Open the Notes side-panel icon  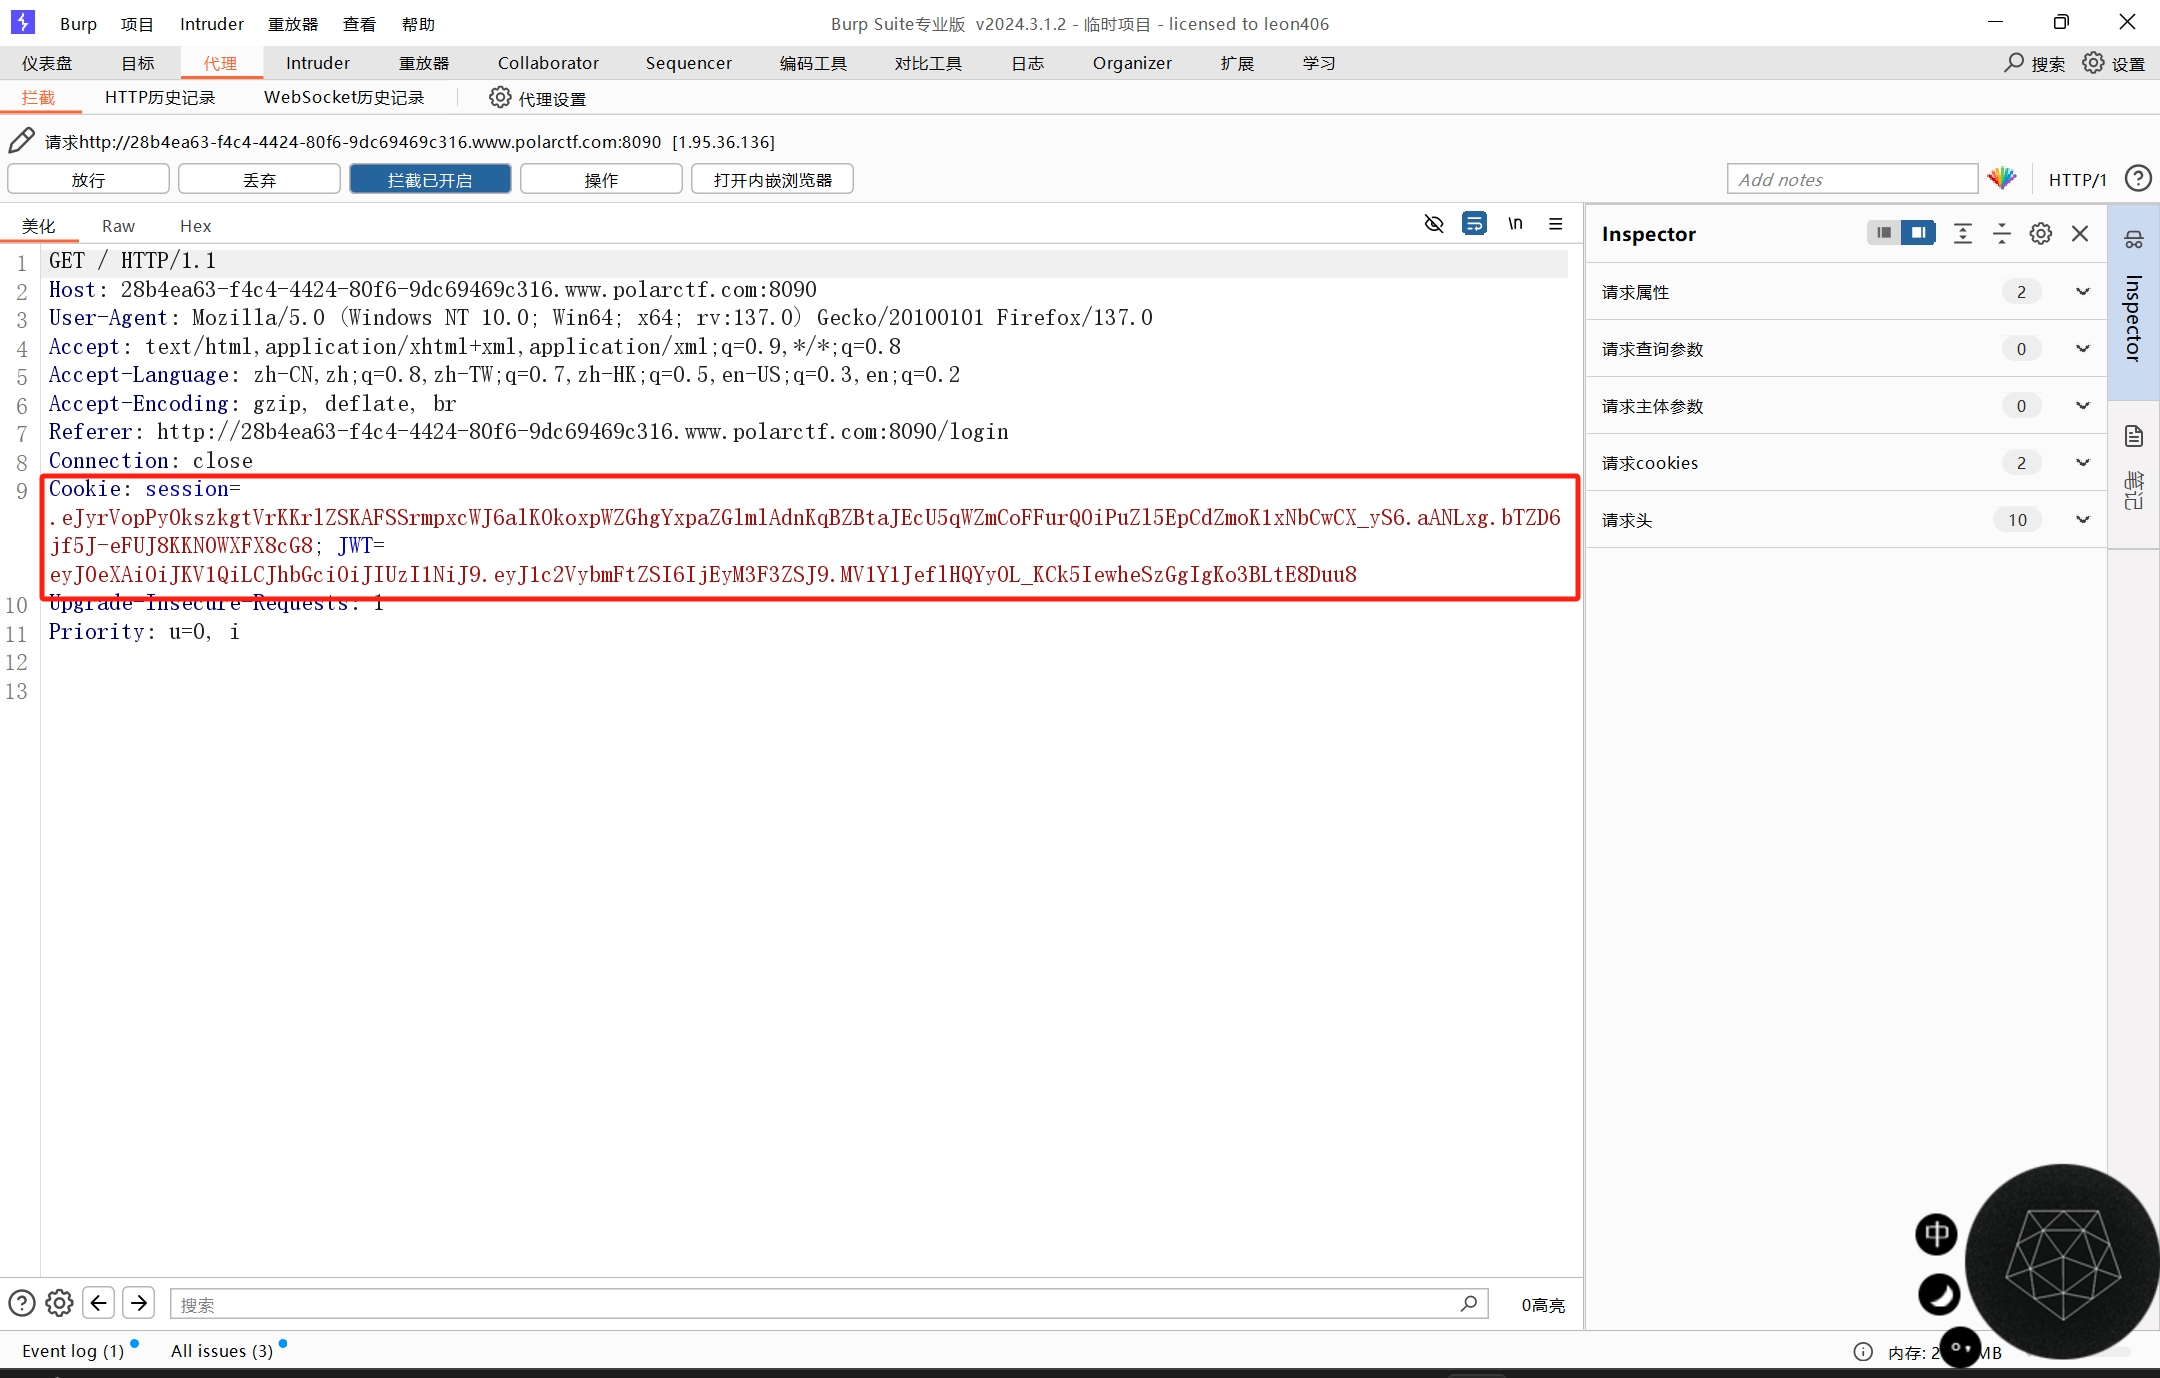[2133, 437]
